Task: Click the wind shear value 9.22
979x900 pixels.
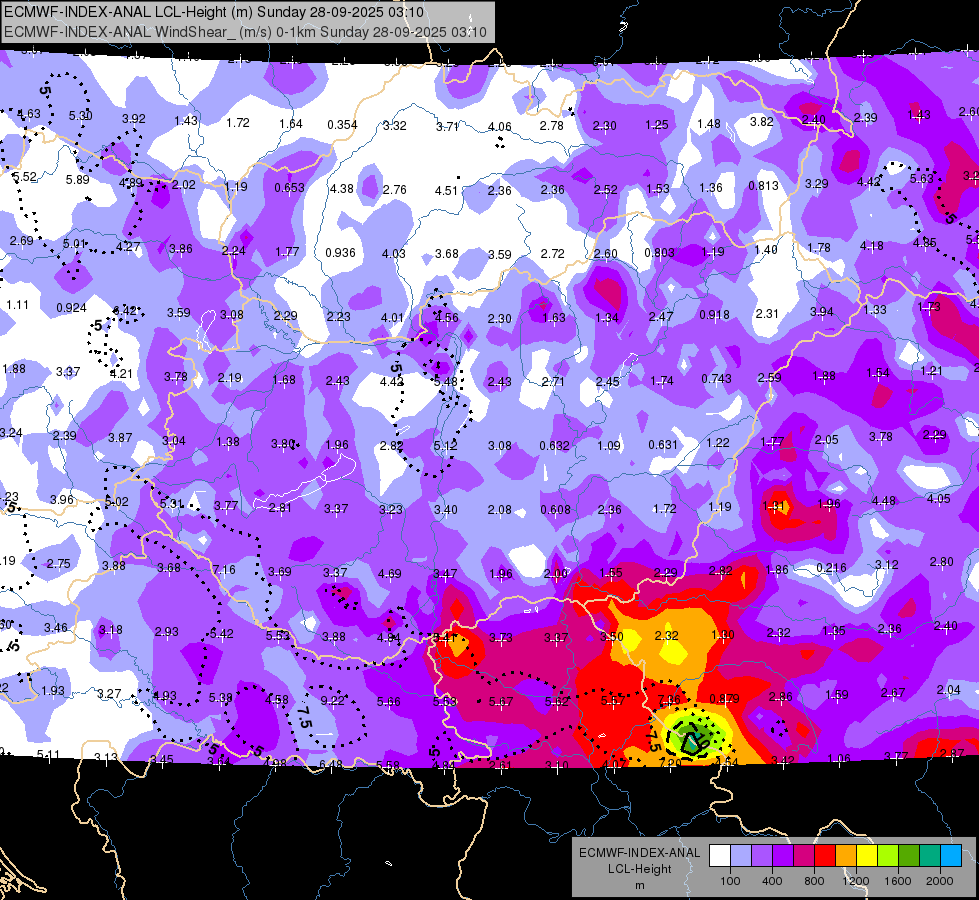Action: (x=333, y=701)
